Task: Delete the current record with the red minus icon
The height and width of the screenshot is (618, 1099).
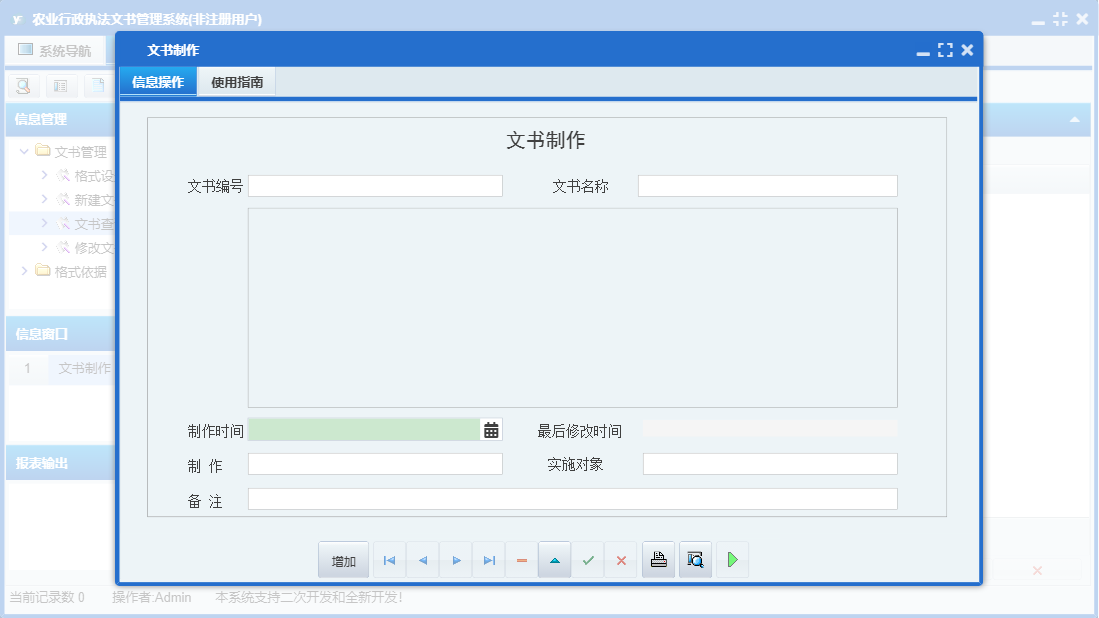Action: pyautogui.click(x=521, y=559)
